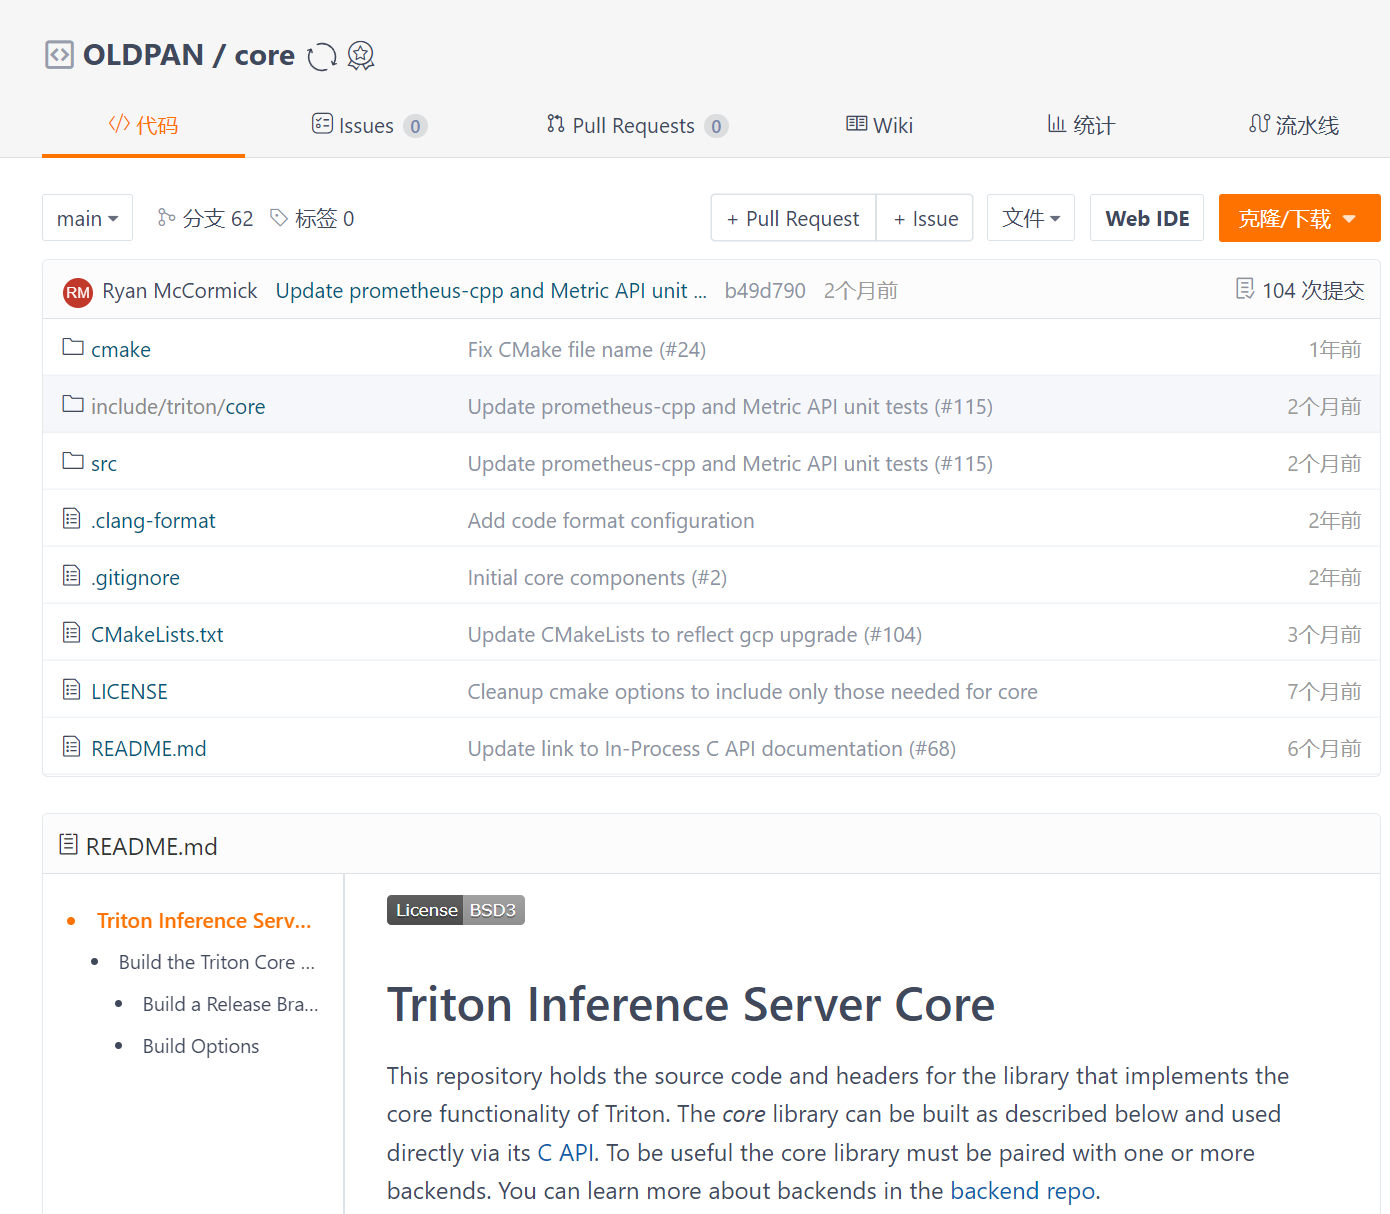
Task: Open the main branch dropdown
Action: coord(88,218)
